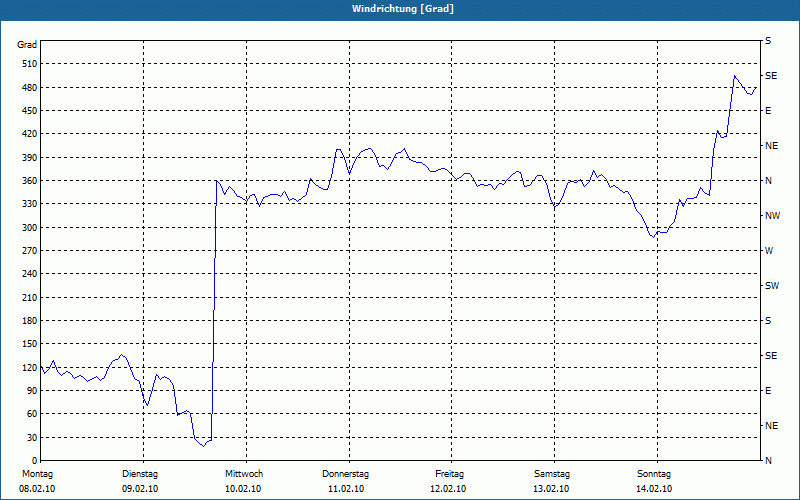Screen dimensions: 800x500
Task: Click the 210 value on the Grad axis
Action: pos(29,297)
